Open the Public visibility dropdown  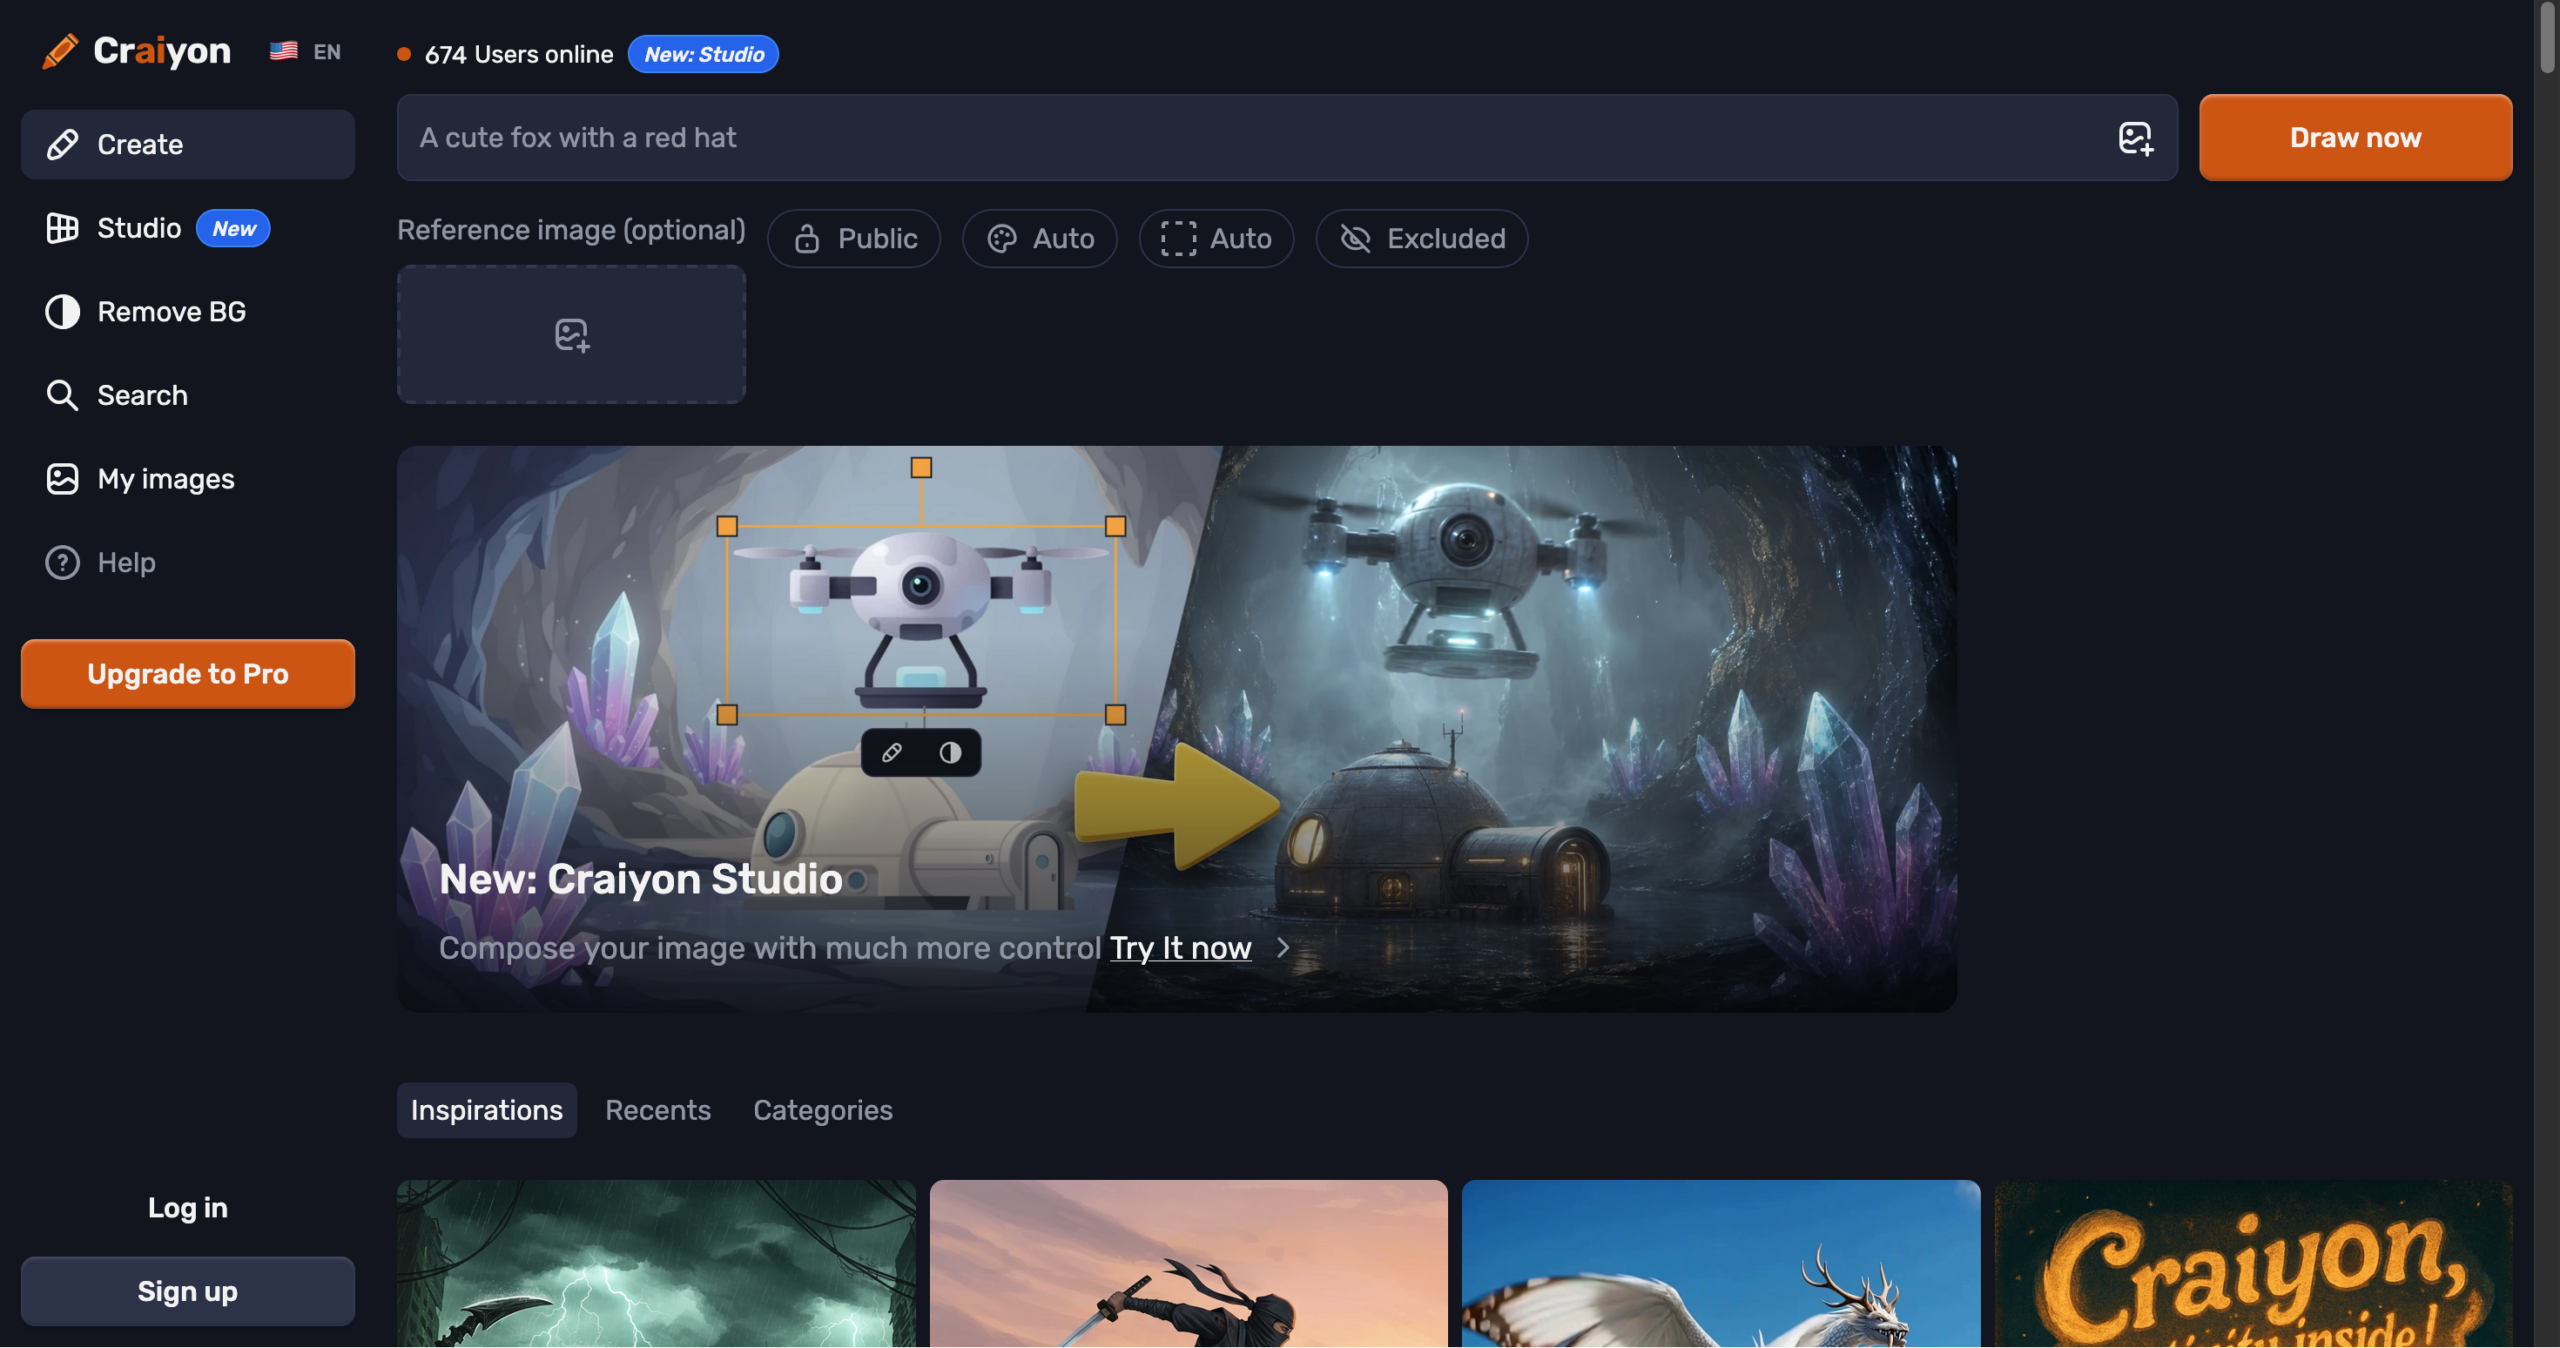click(854, 239)
